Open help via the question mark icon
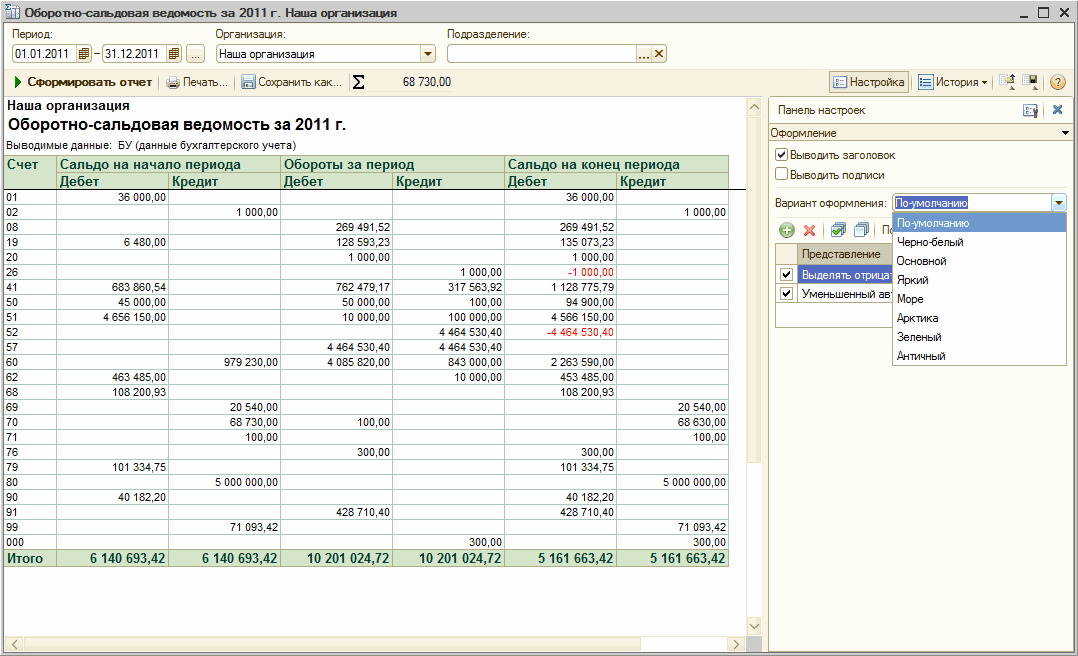The image size is (1078, 656). (x=1057, y=82)
